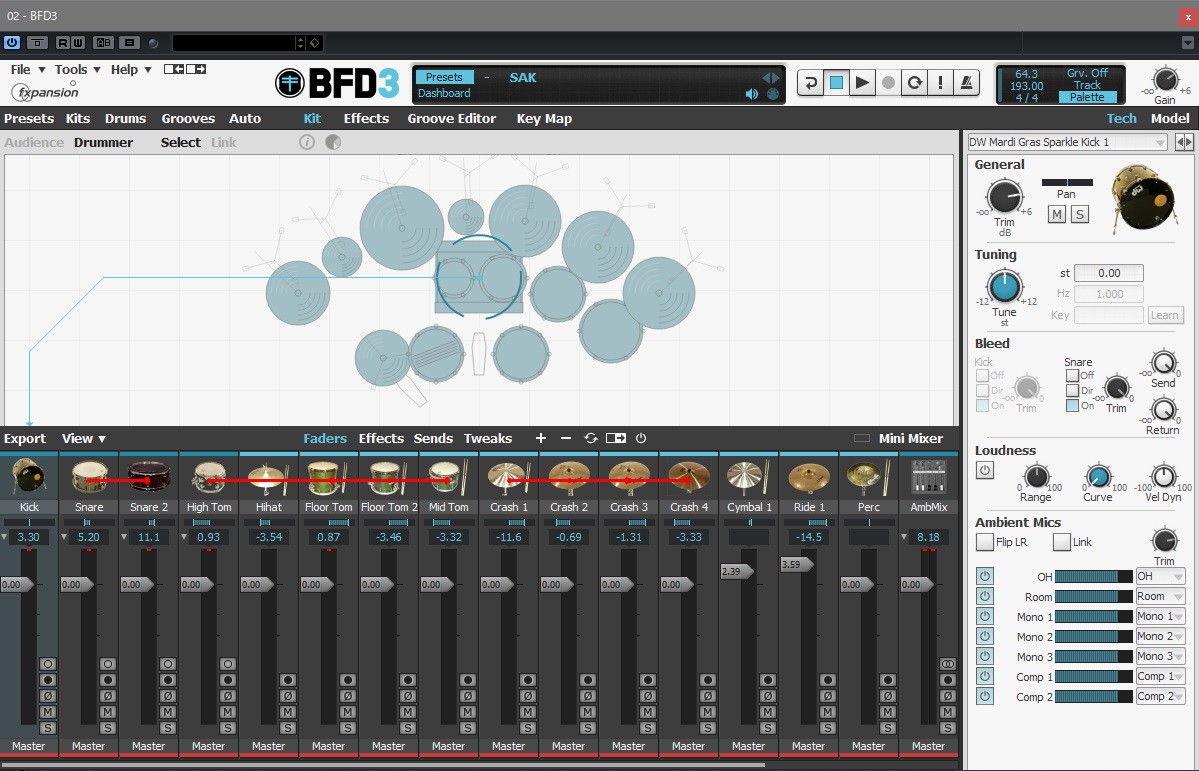Click the info circle icon under Kit
The width and height of the screenshot is (1199, 771).
pyautogui.click(x=307, y=142)
